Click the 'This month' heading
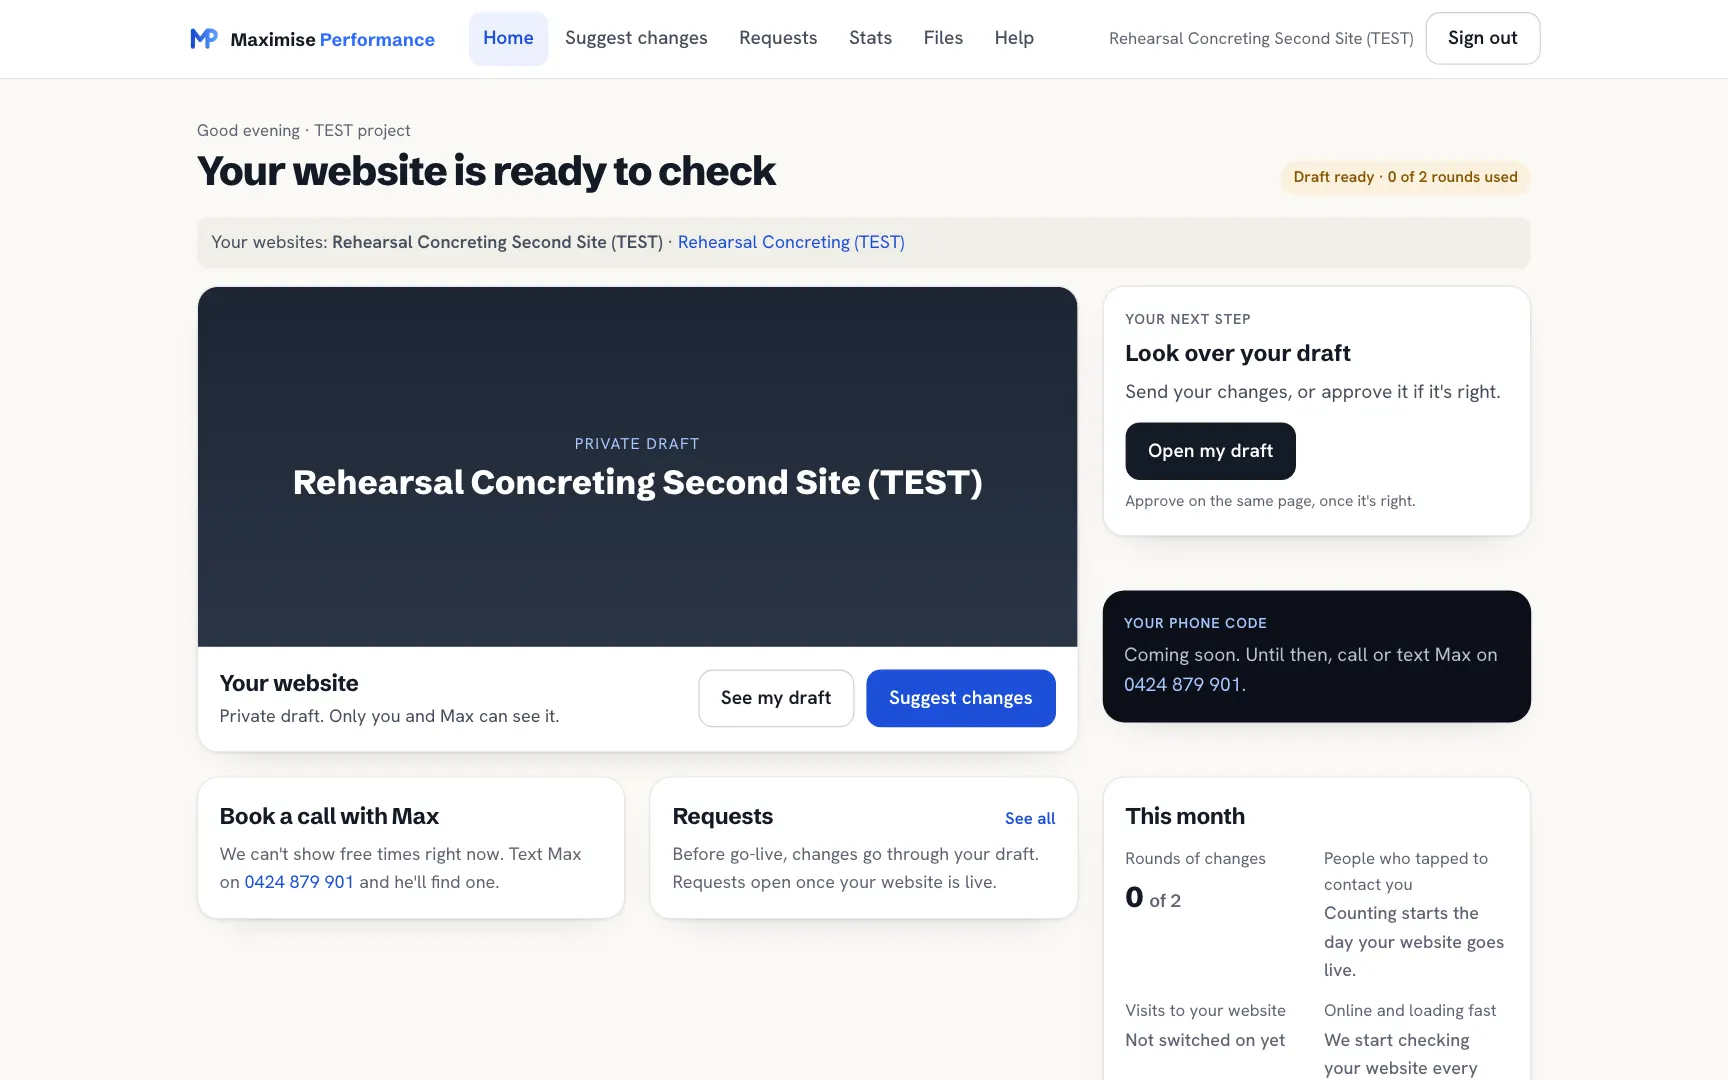Image resolution: width=1728 pixels, height=1080 pixels. point(1185,816)
